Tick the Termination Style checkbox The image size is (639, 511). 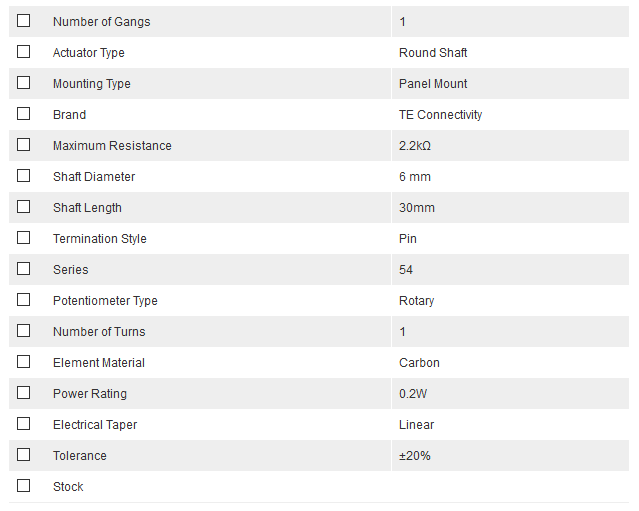click(x=24, y=238)
